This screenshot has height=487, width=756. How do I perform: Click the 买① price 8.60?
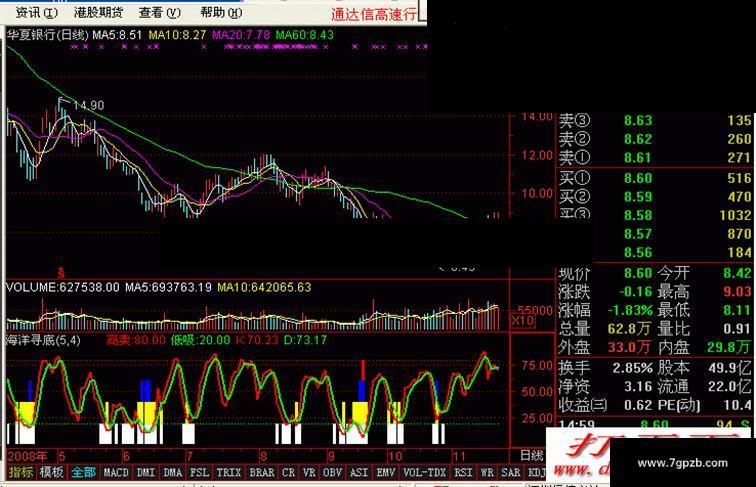(x=638, y=178)
